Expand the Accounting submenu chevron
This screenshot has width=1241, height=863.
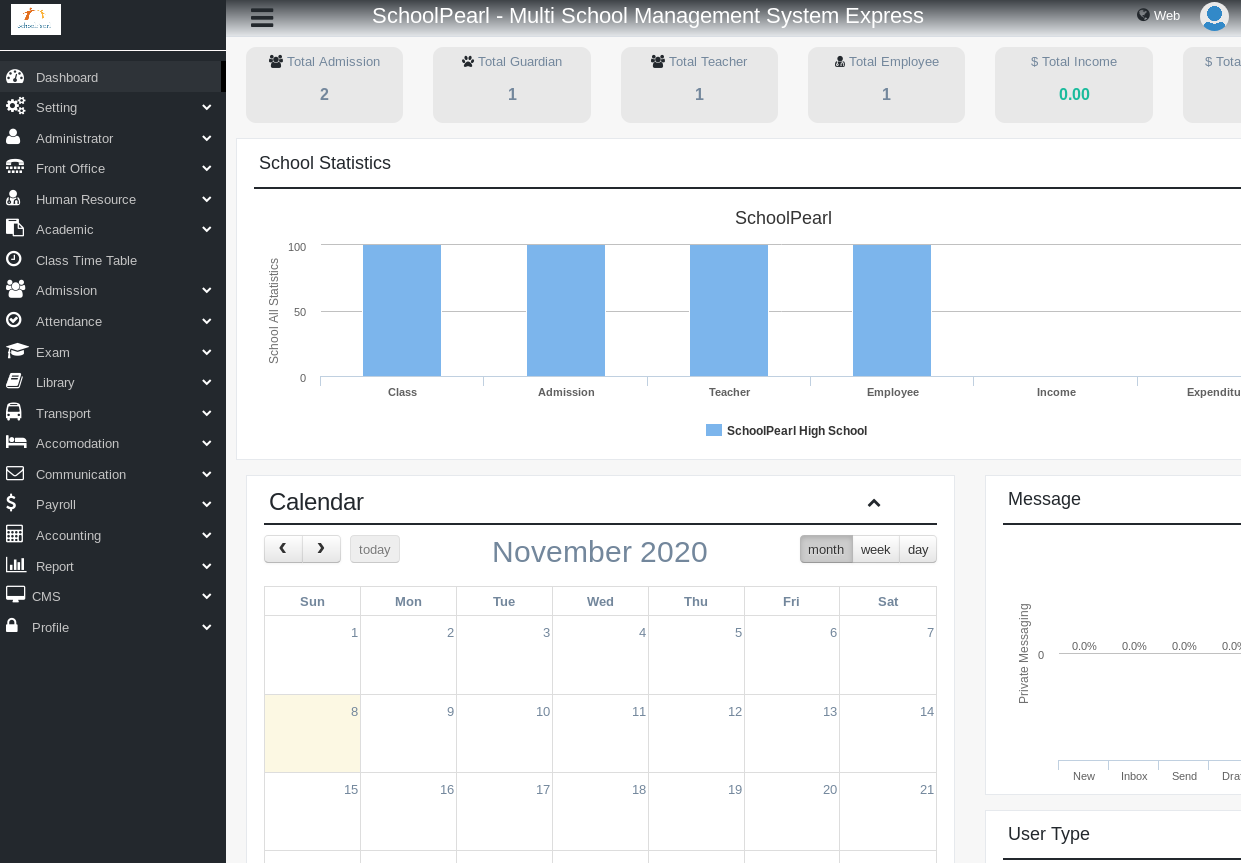pos(206,535)
